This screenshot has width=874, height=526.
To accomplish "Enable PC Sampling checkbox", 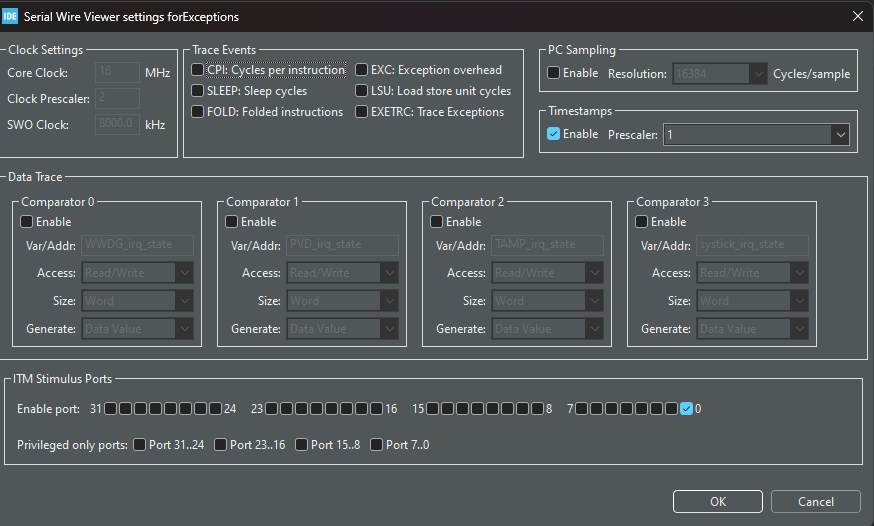I will pyautogui.click(x=554, y=73).
